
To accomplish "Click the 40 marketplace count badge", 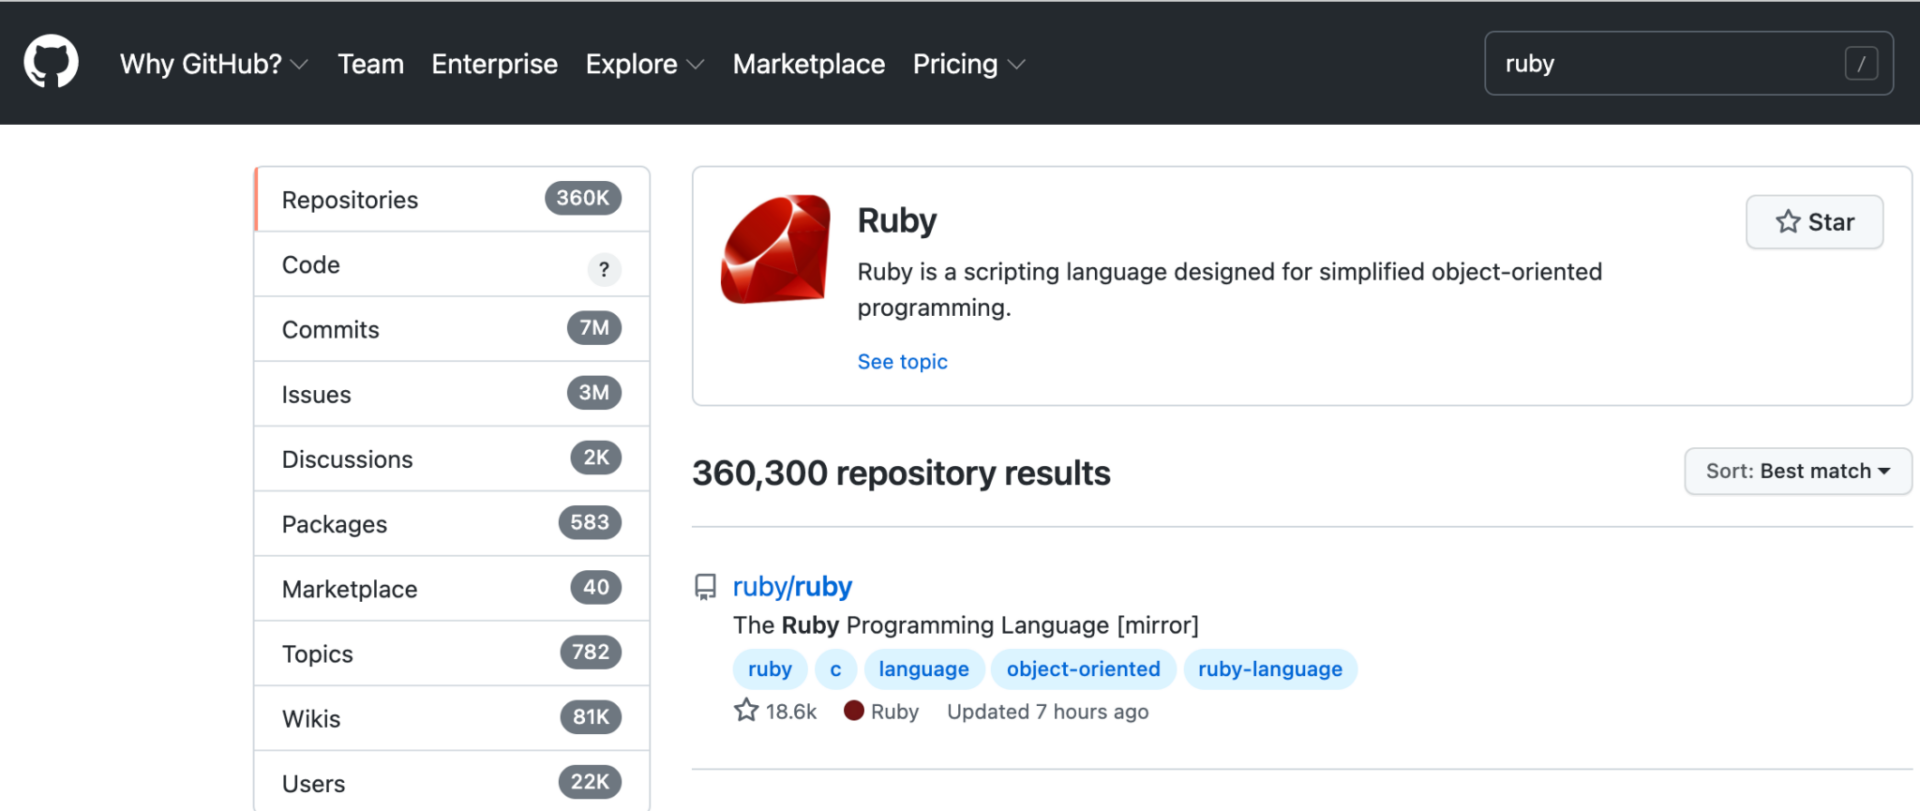I will [x=596, y=587].
